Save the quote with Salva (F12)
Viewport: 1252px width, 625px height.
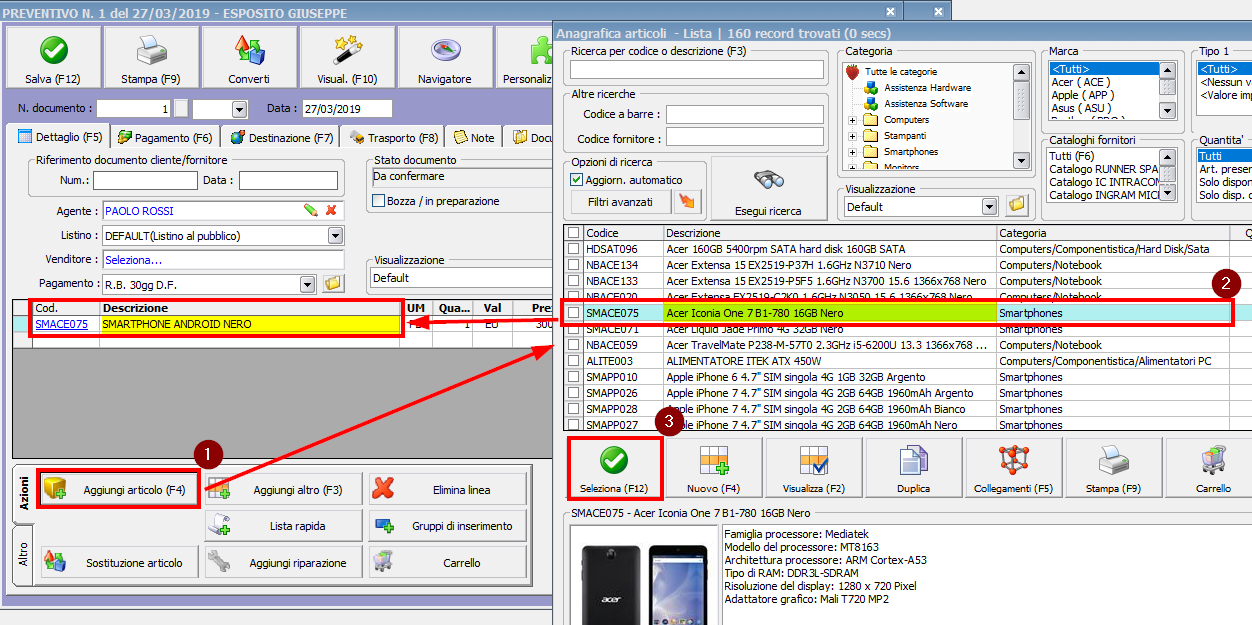(x=53, y=58)
